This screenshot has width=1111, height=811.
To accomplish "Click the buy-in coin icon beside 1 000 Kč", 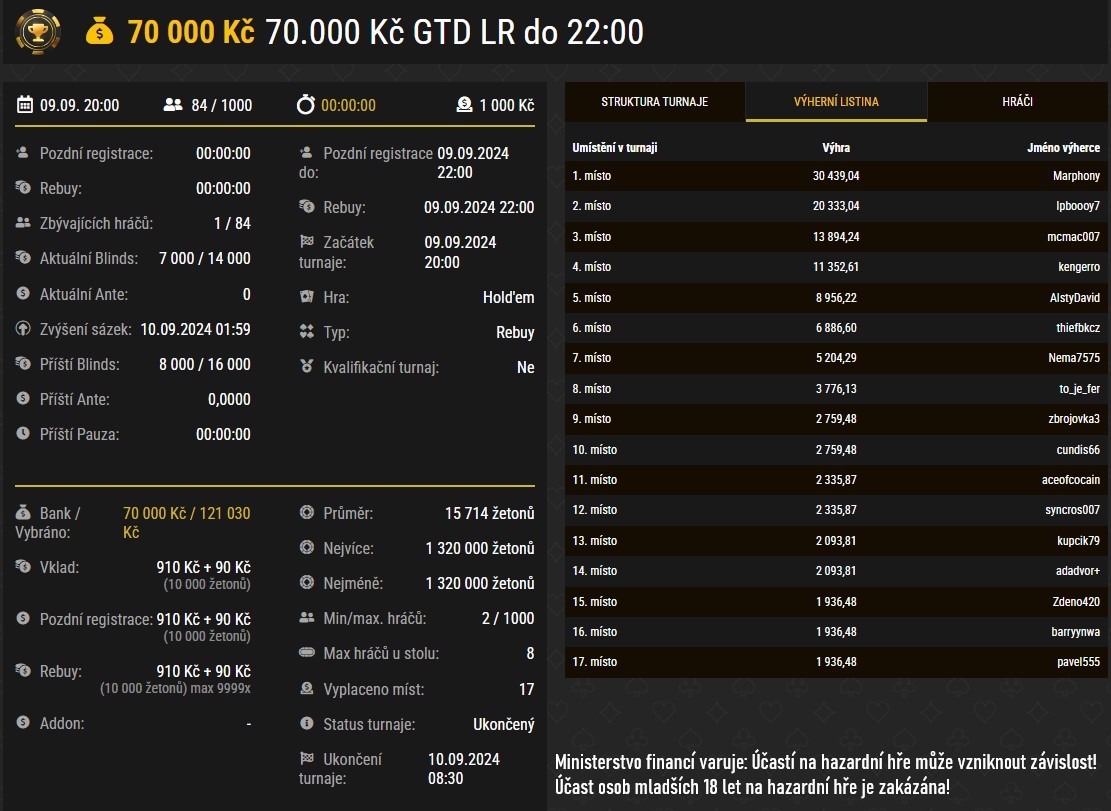I will [x=464, y=105].
